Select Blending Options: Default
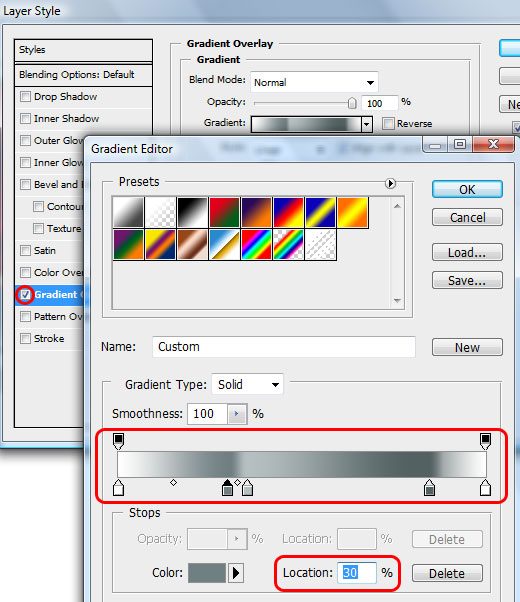This screenshot has width=520, height=602. pyautogui.click(x=83, y=75)
